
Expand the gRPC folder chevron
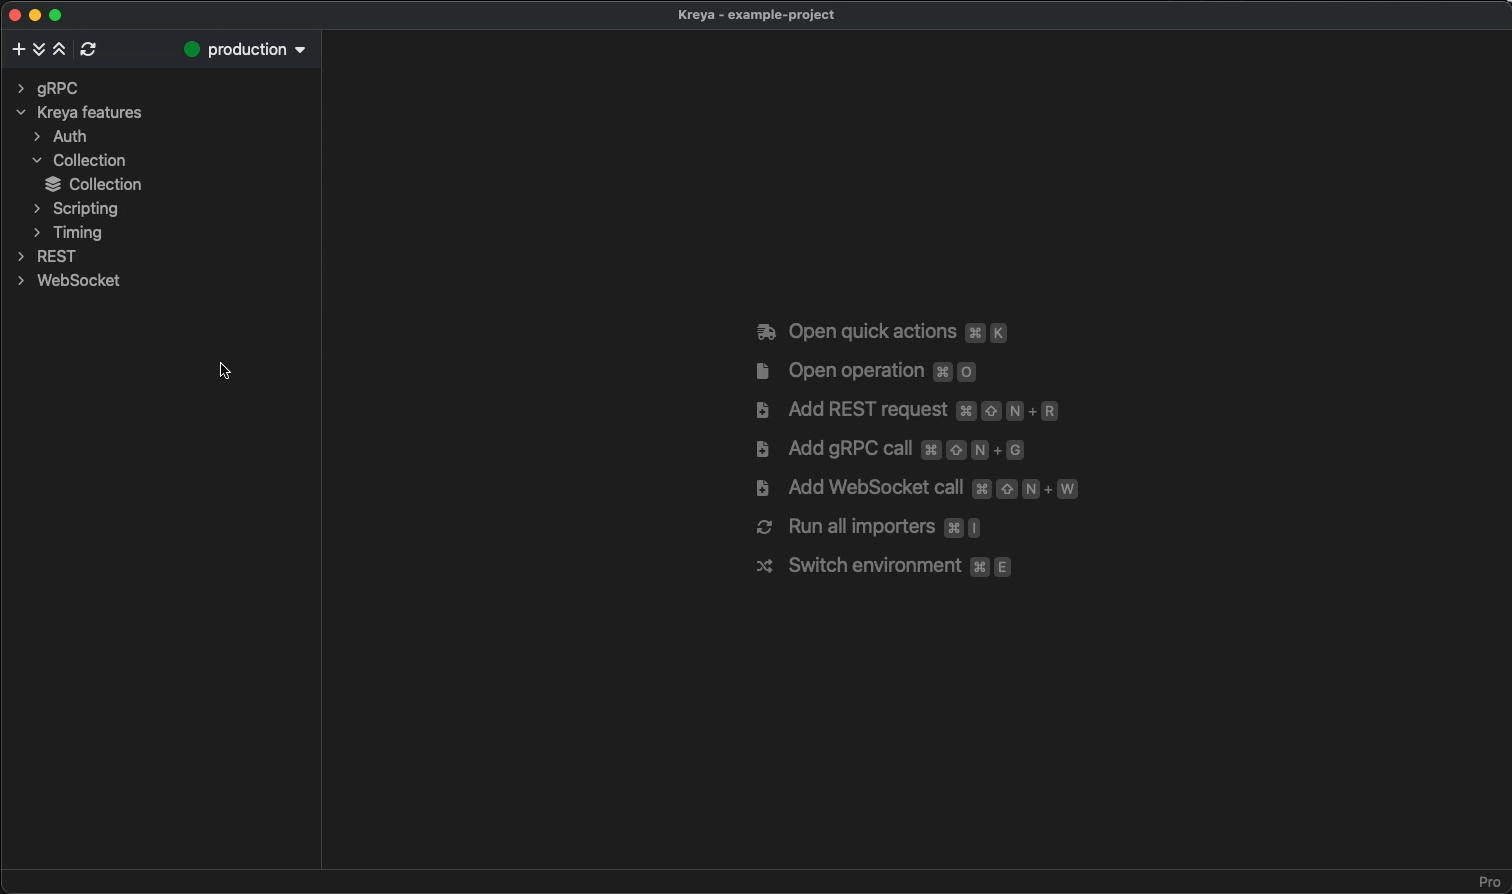21,88
